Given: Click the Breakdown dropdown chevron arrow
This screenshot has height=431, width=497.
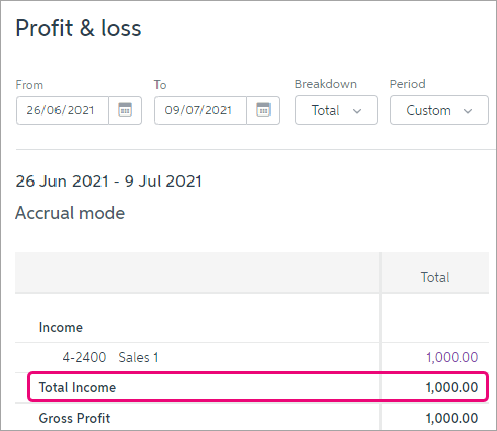Looking at the screenshot, I should pyautogui.click(x=357, y=111).
